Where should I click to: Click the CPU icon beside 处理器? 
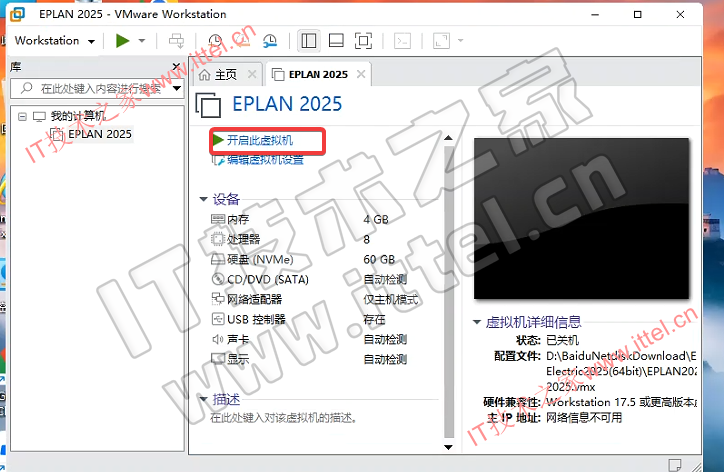[217, 239]
